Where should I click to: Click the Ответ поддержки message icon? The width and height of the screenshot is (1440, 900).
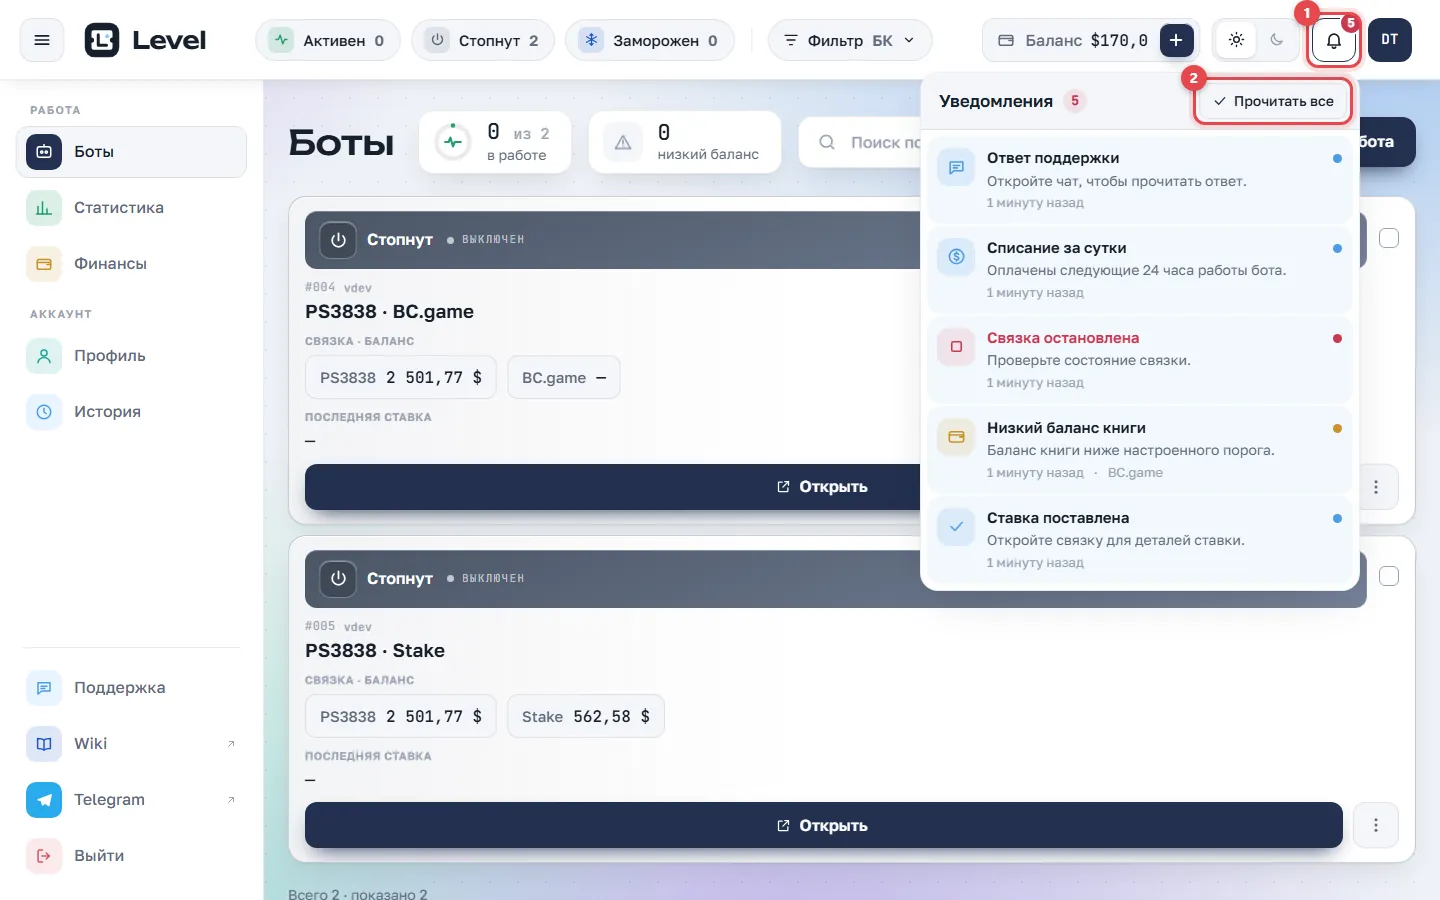(956, 167)
